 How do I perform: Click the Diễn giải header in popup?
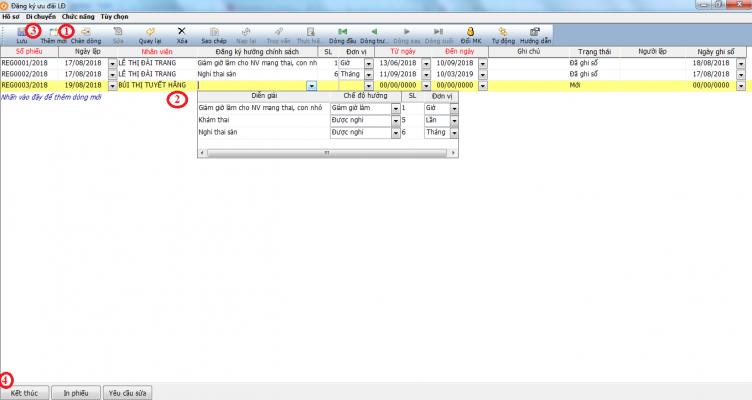(x=264, y=96)
